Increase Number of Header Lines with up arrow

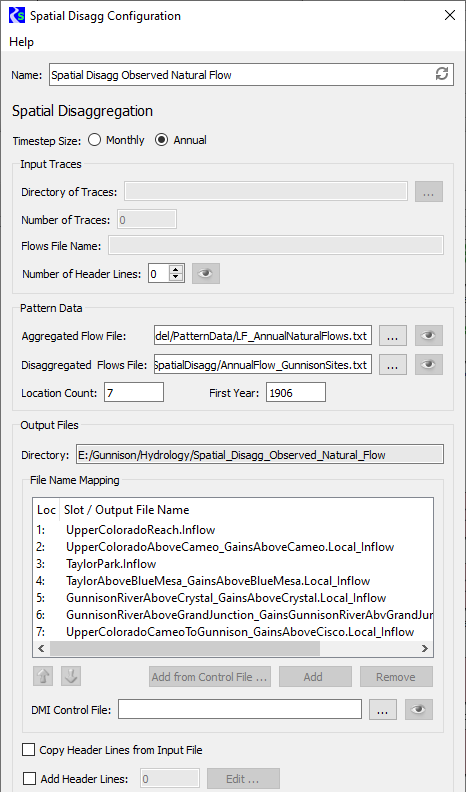point(176,269)
